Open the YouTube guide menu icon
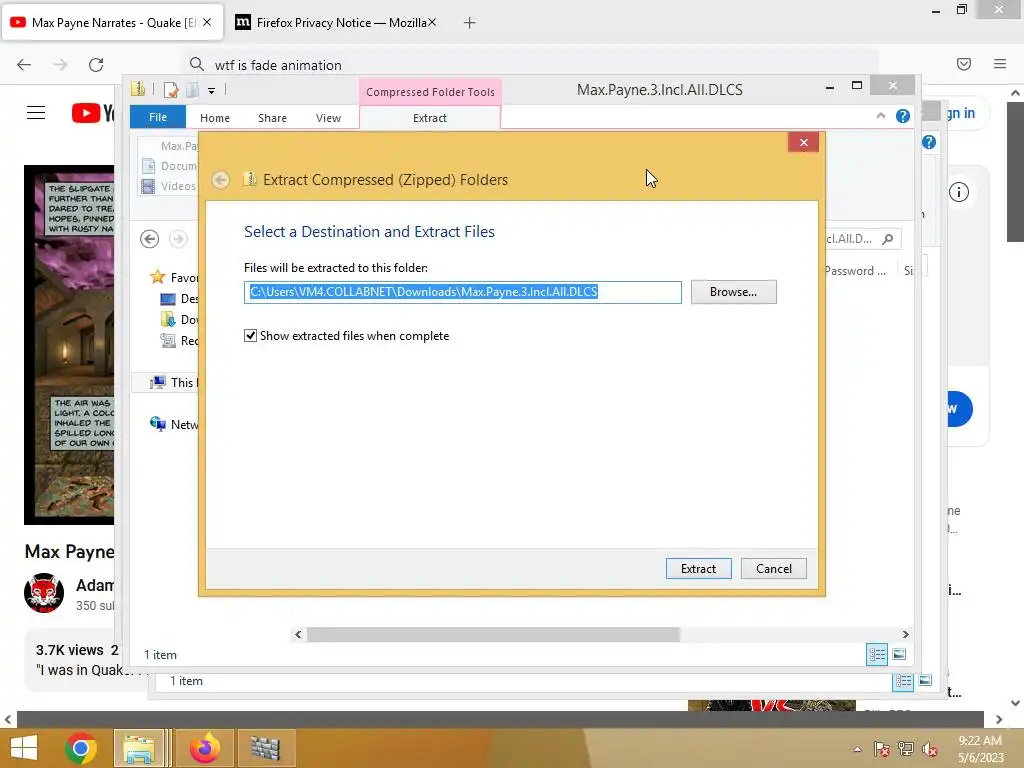This screenshot has height=768, width=1024. 36,113
